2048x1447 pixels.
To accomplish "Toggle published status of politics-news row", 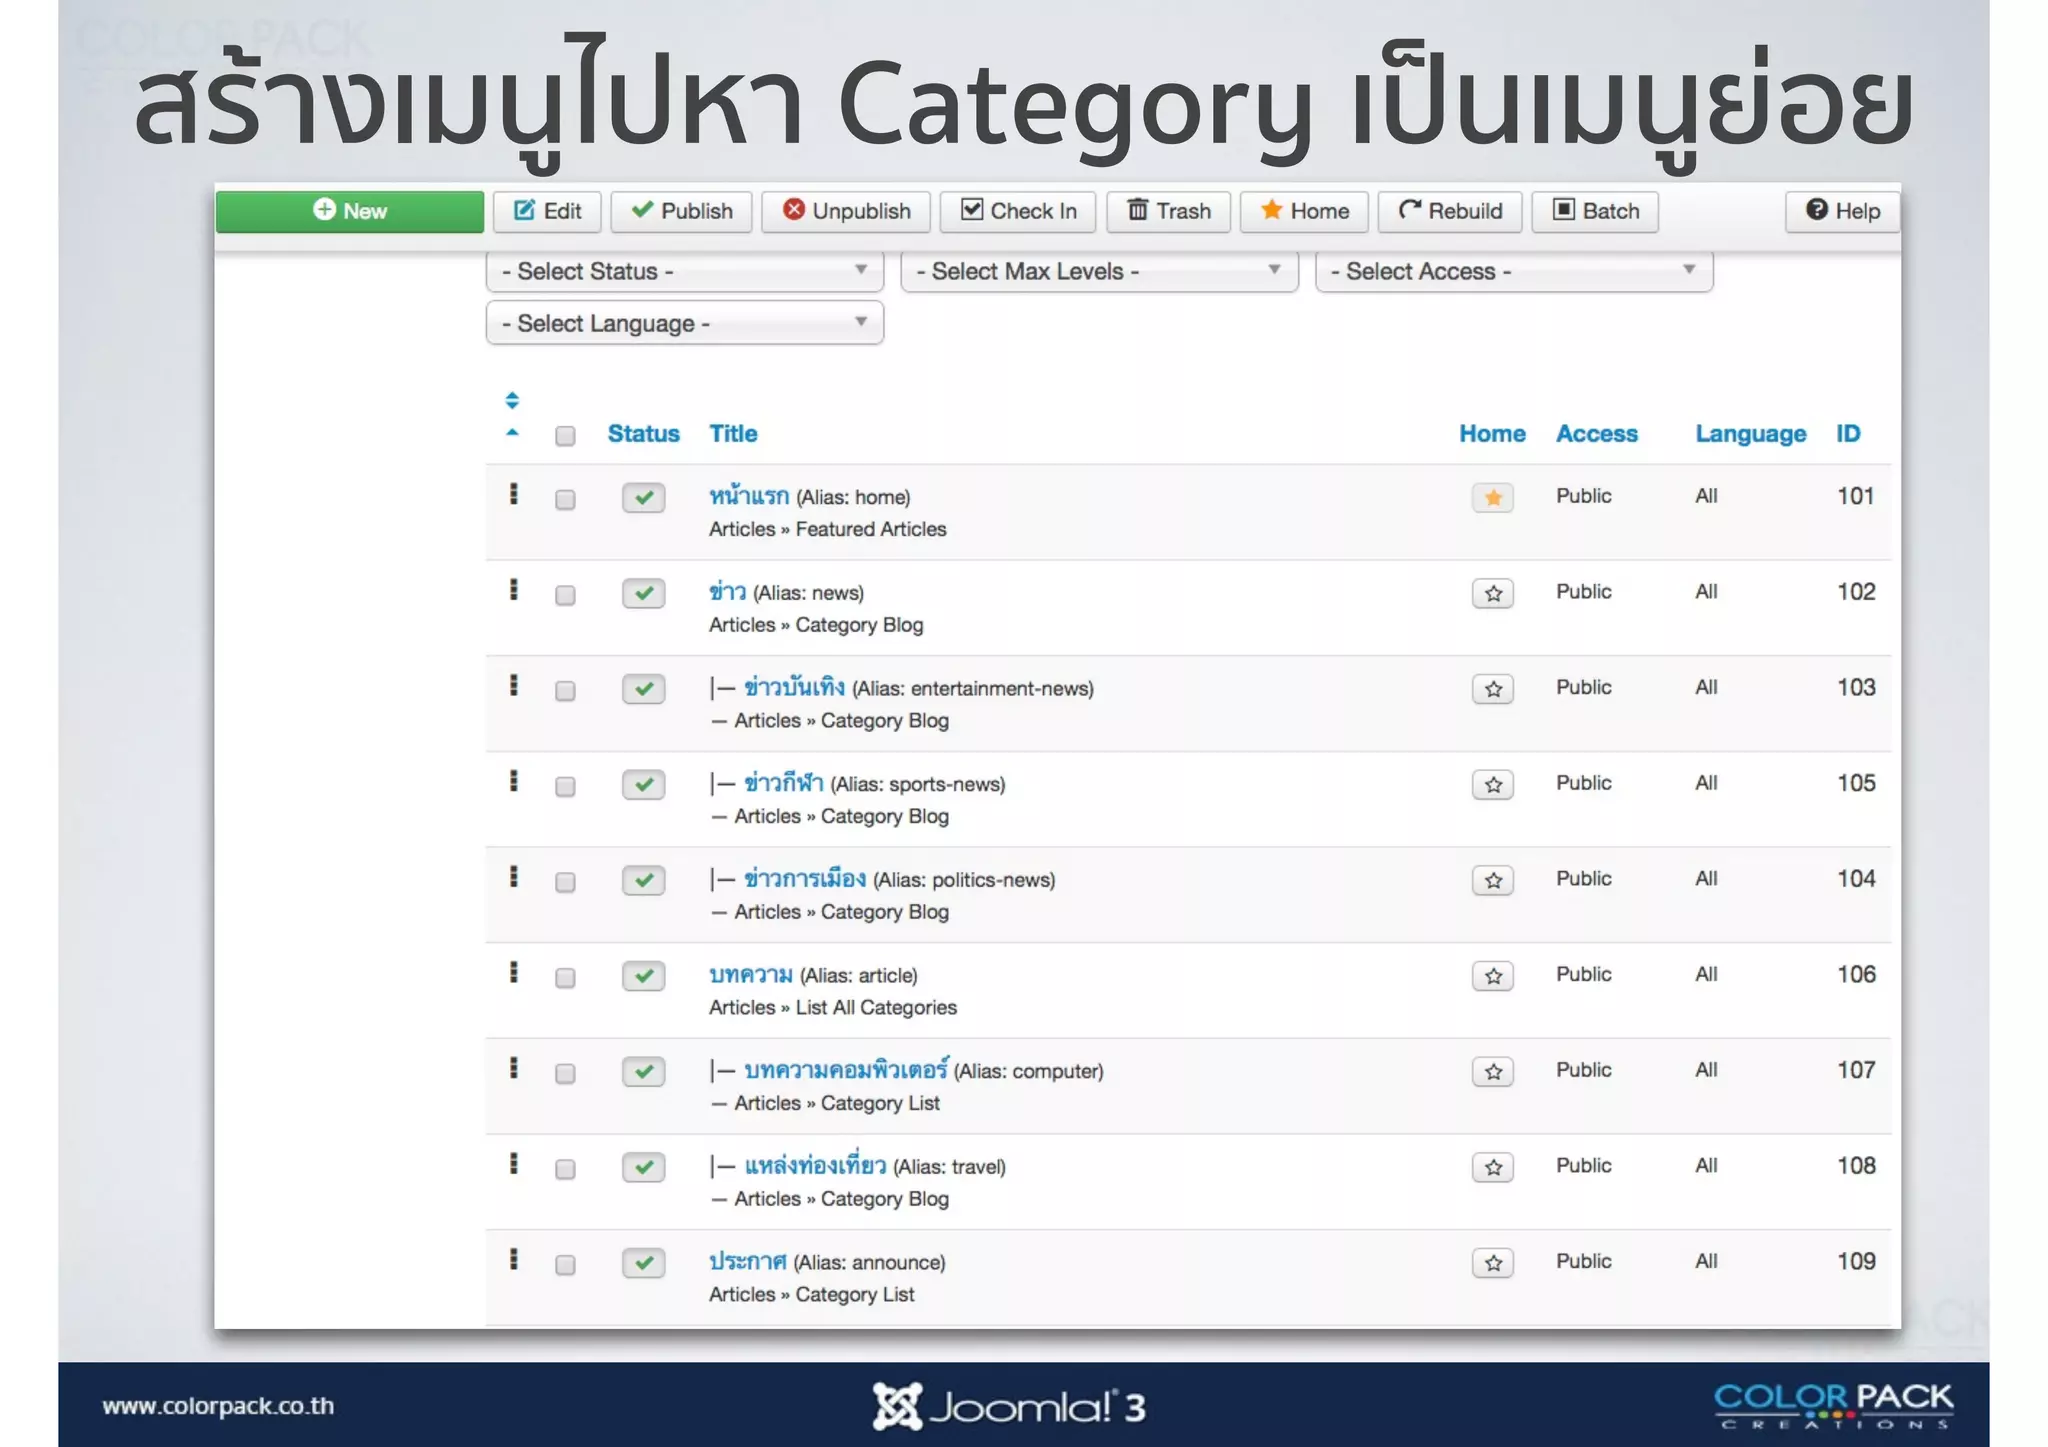I will point(643,880).
